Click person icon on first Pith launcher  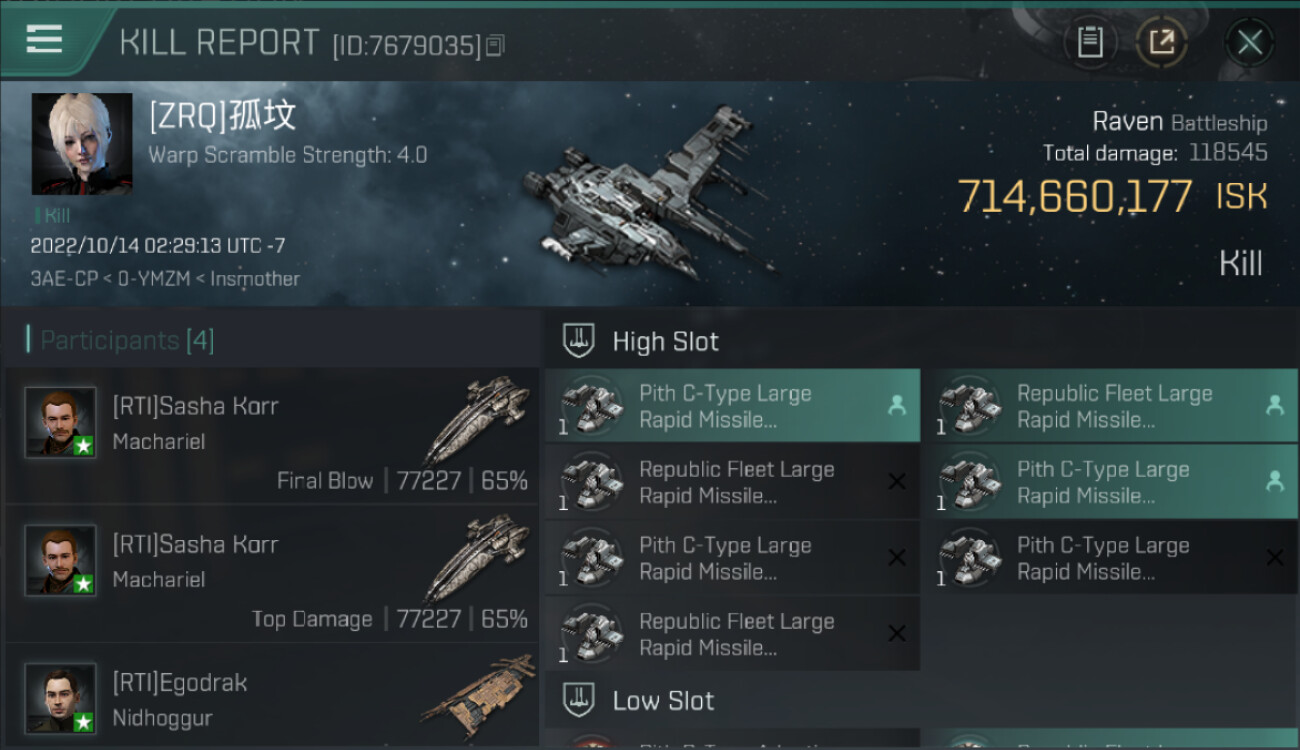tap(897, 405)
